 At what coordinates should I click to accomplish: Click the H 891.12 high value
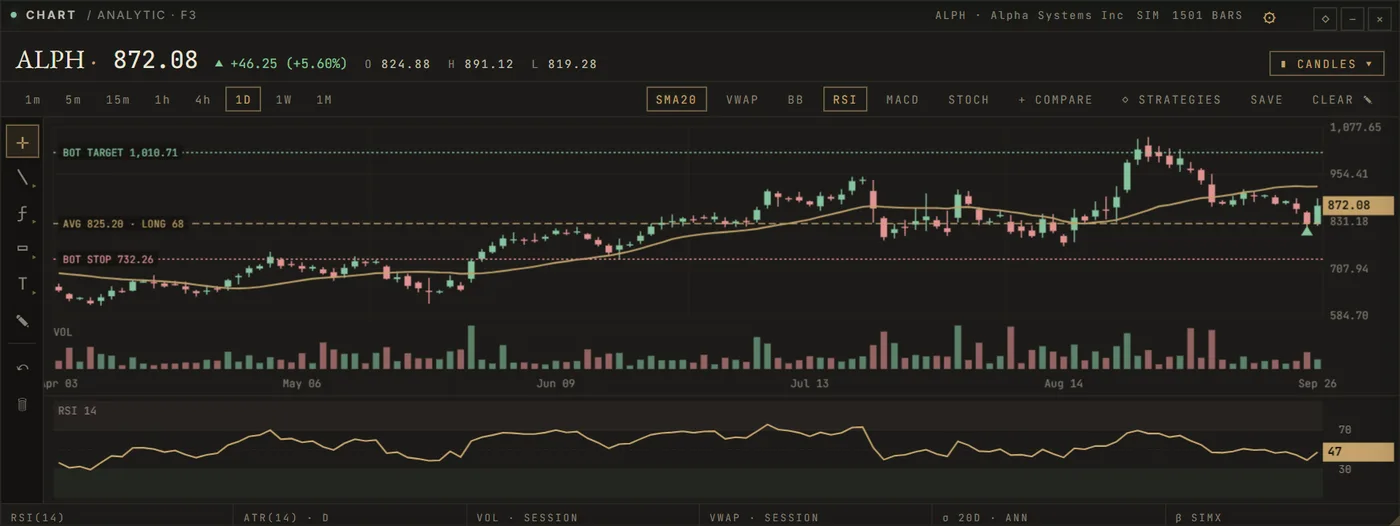(481, 64)
